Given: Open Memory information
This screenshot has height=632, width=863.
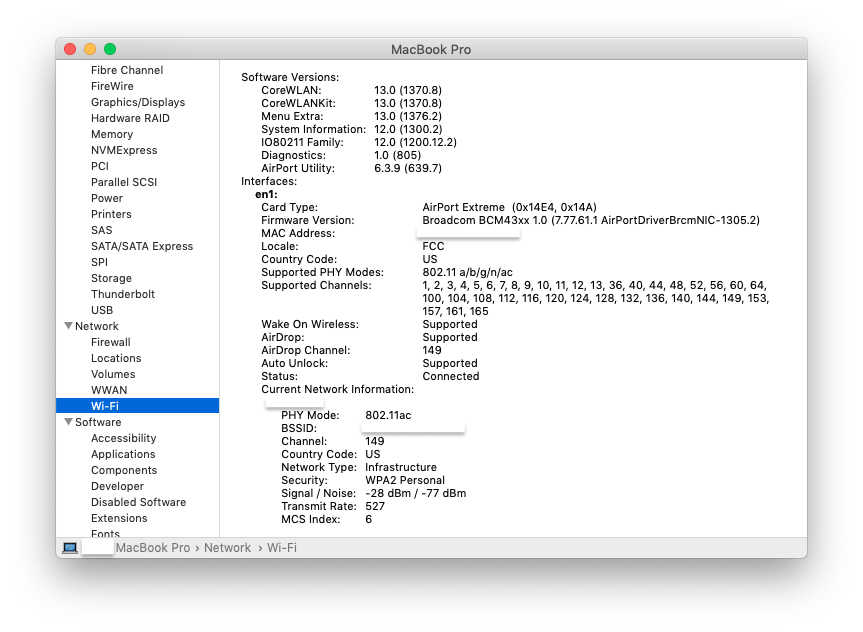Looking at the screenshot, I should tap(112, 134).
